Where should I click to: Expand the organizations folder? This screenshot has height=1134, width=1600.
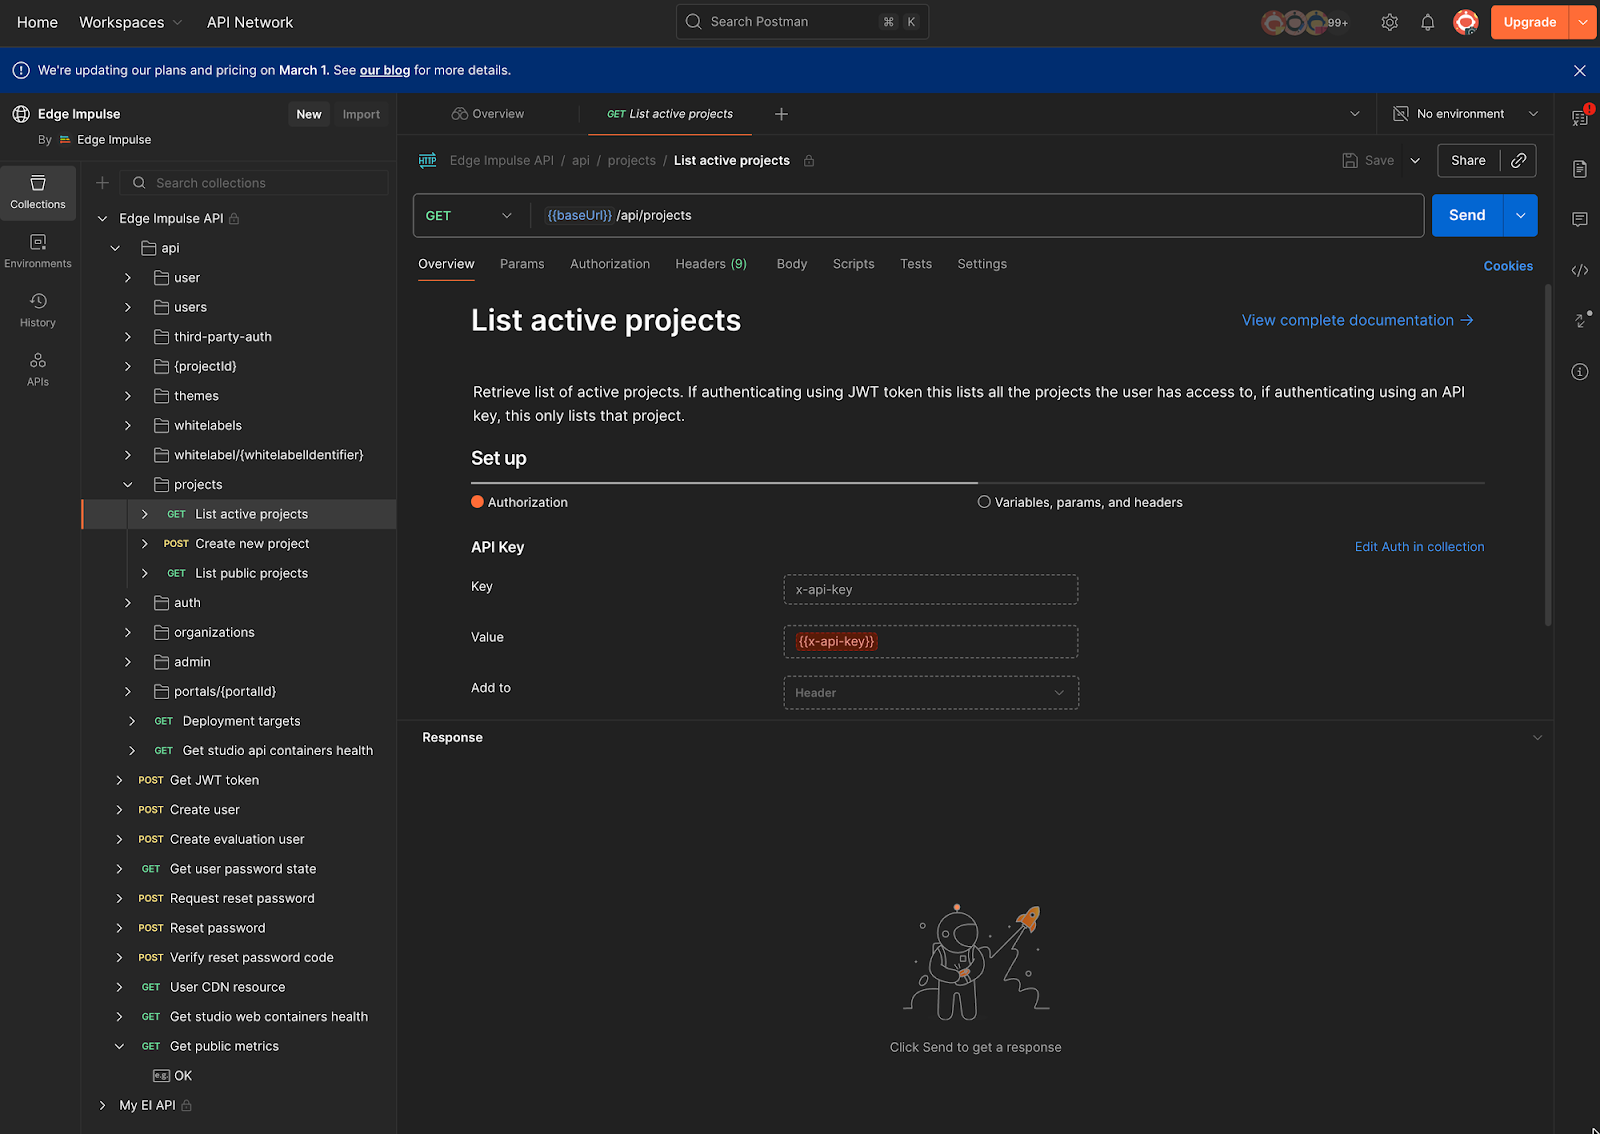128,633
